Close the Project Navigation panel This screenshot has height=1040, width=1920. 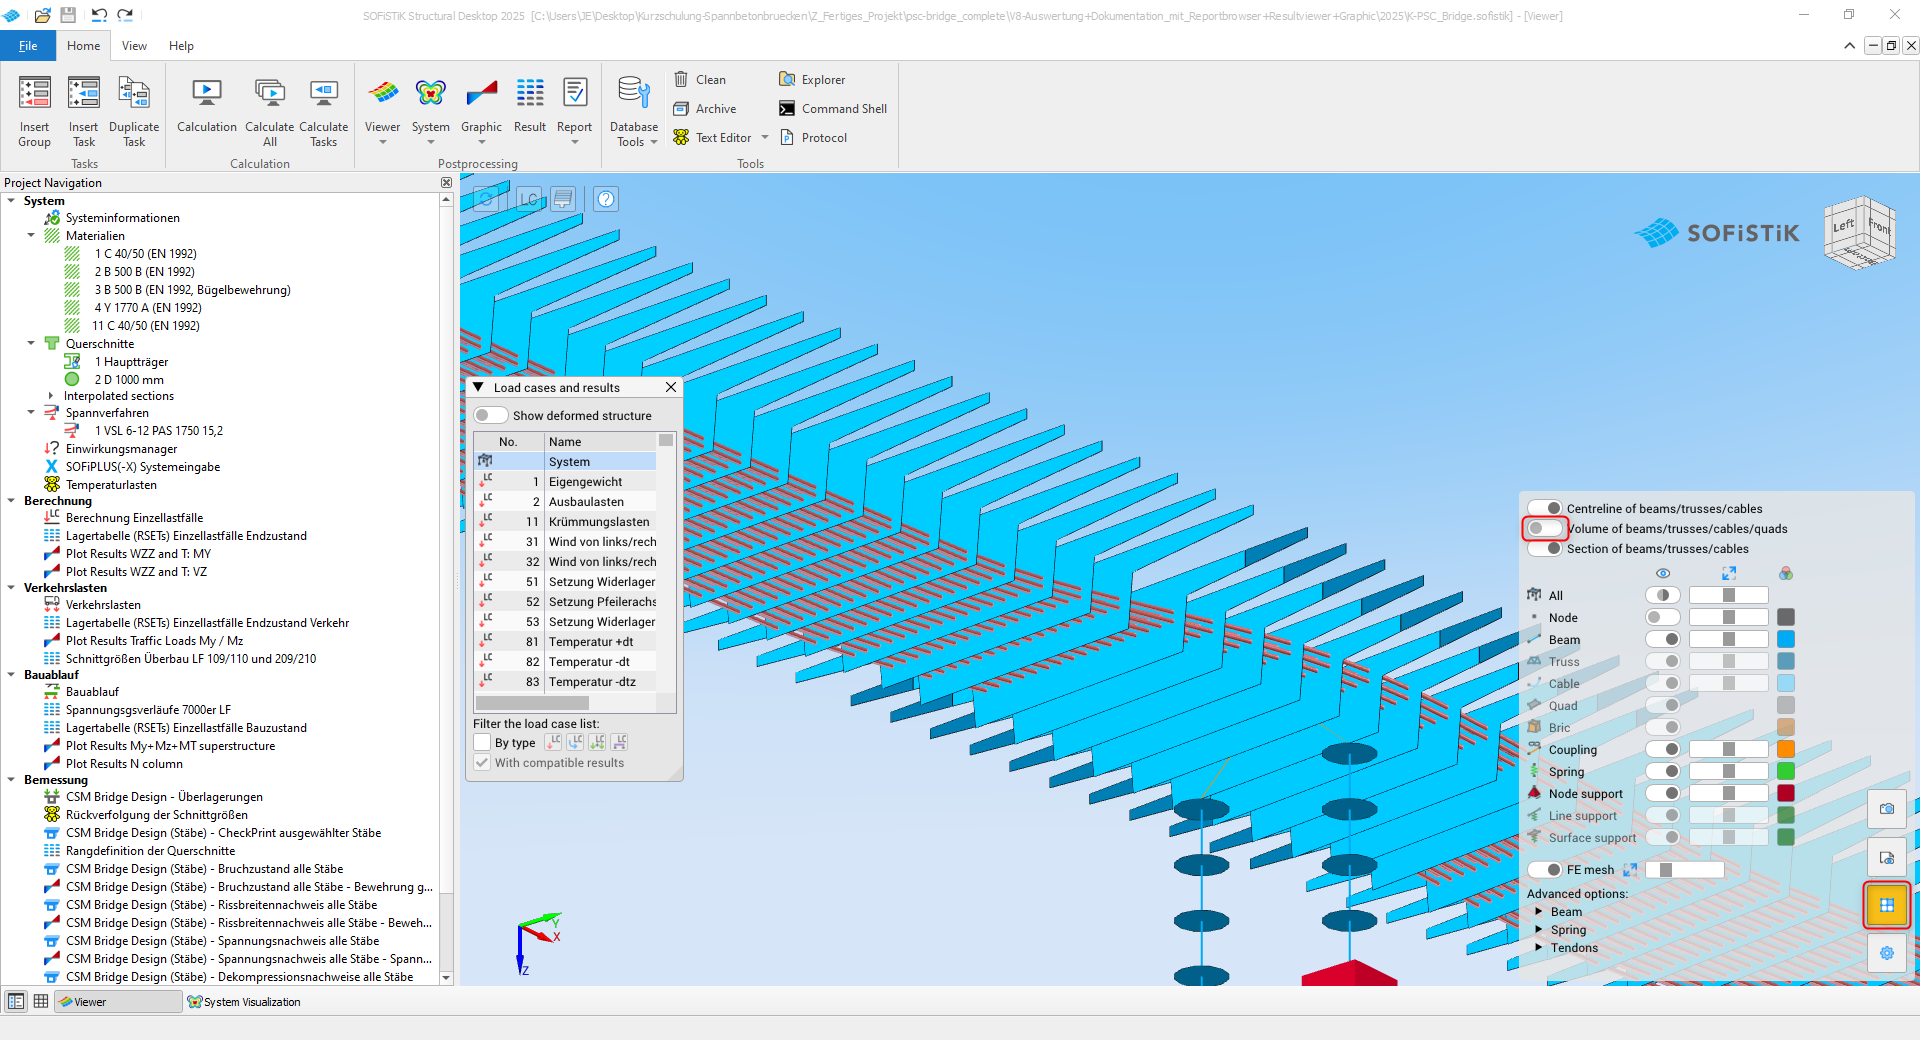tap(446, 183)
